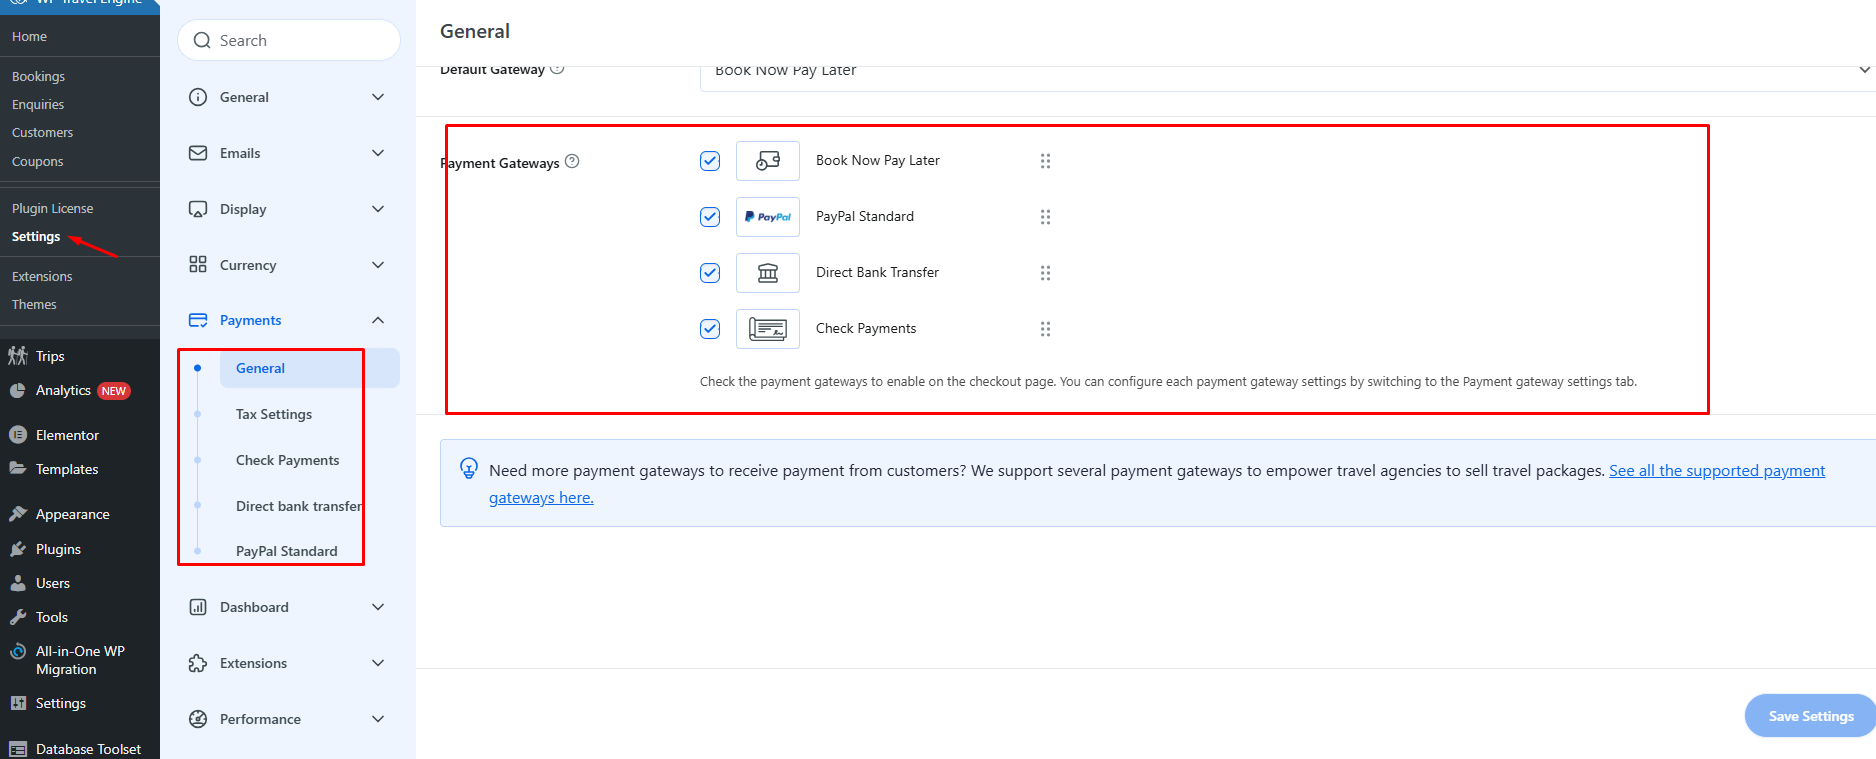This screenshot has width=1876, height=759.
Task: Collapse the Payments section chevron
Action: [x=378, y=320]
